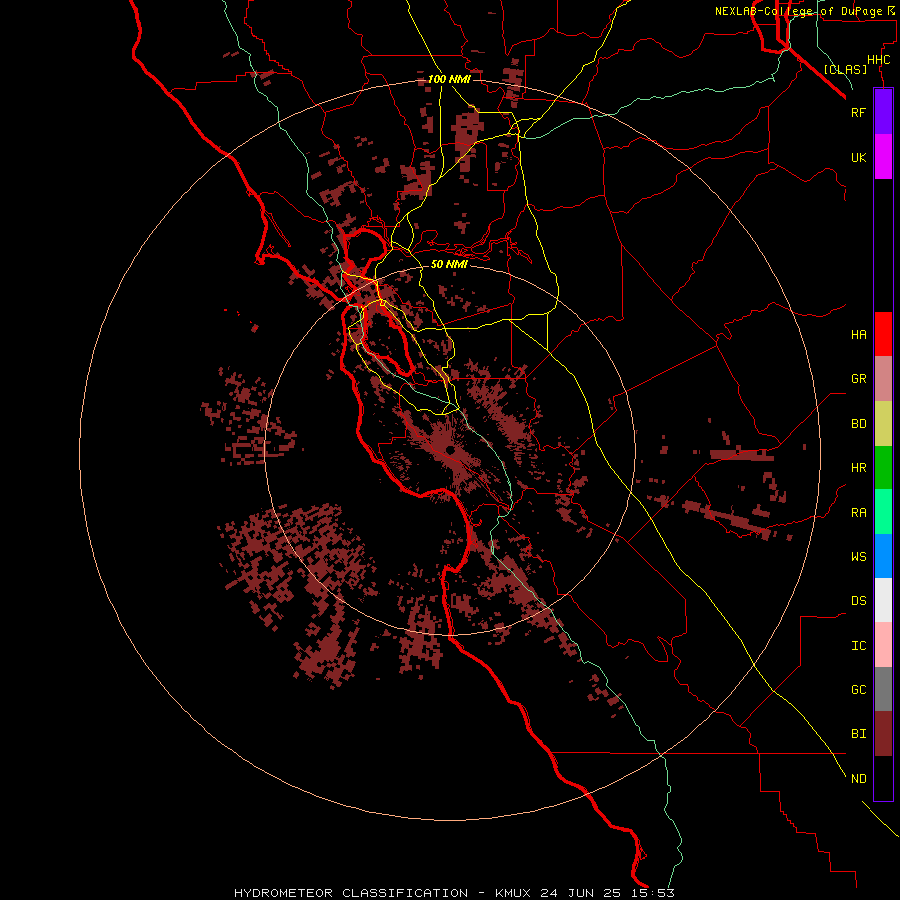Click the IC legend label
The width and height of the screenshot is (900, 900).
click(x=858, y=646)
